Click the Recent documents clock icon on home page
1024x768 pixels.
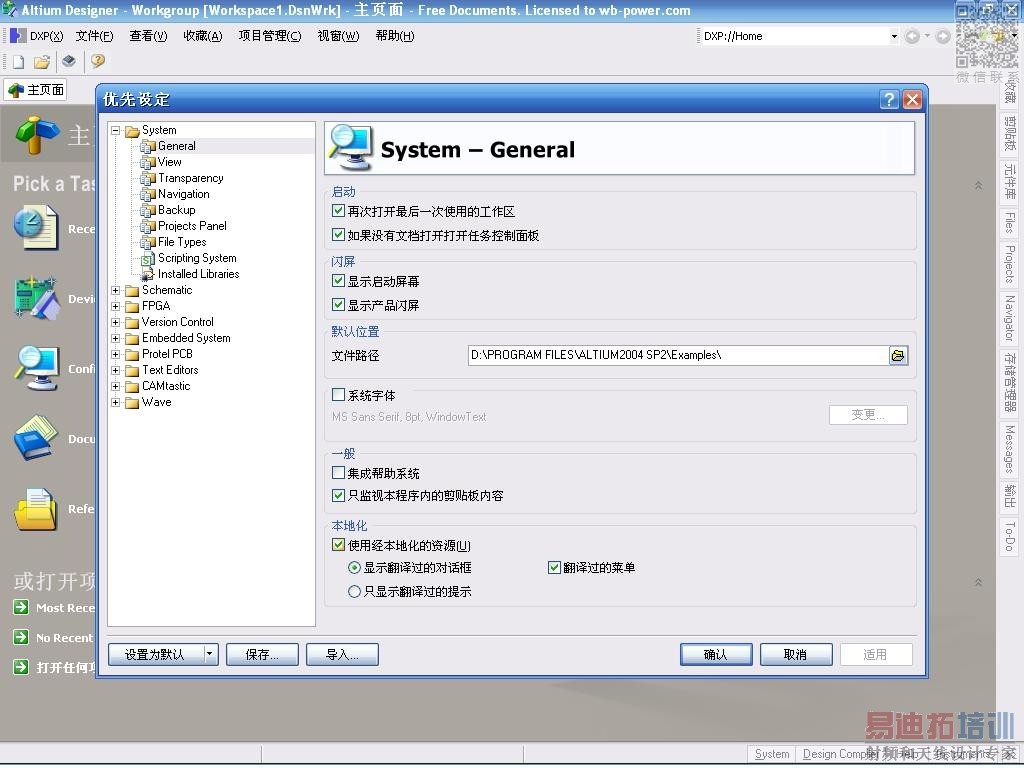pyautogui.click(x=37, y=227)
